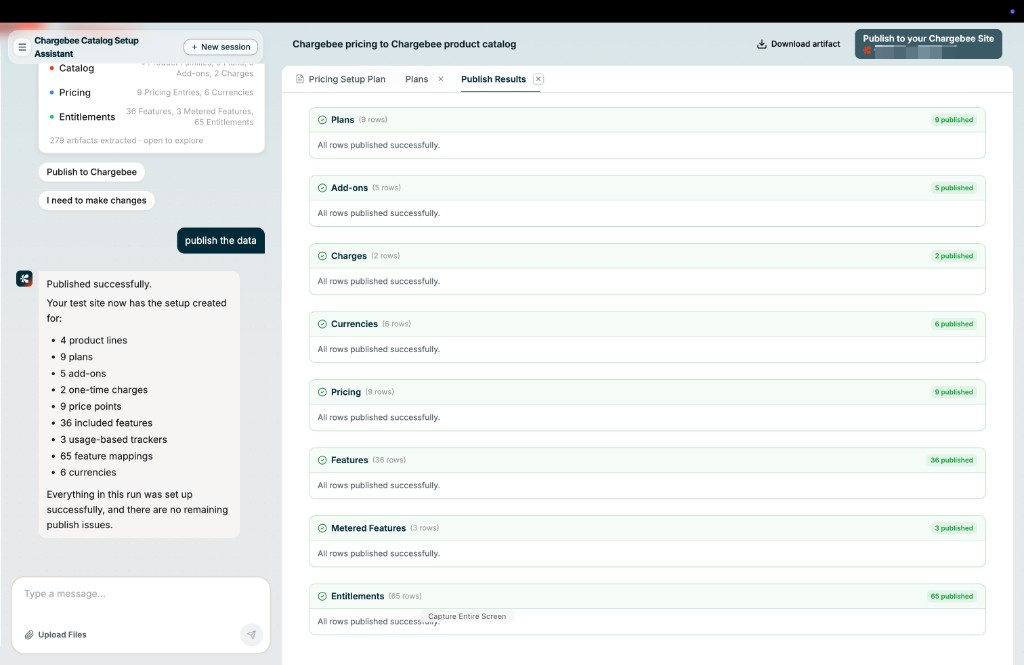
Task: Expand the Add-ons results section header
Action: [x=647, y=187]
